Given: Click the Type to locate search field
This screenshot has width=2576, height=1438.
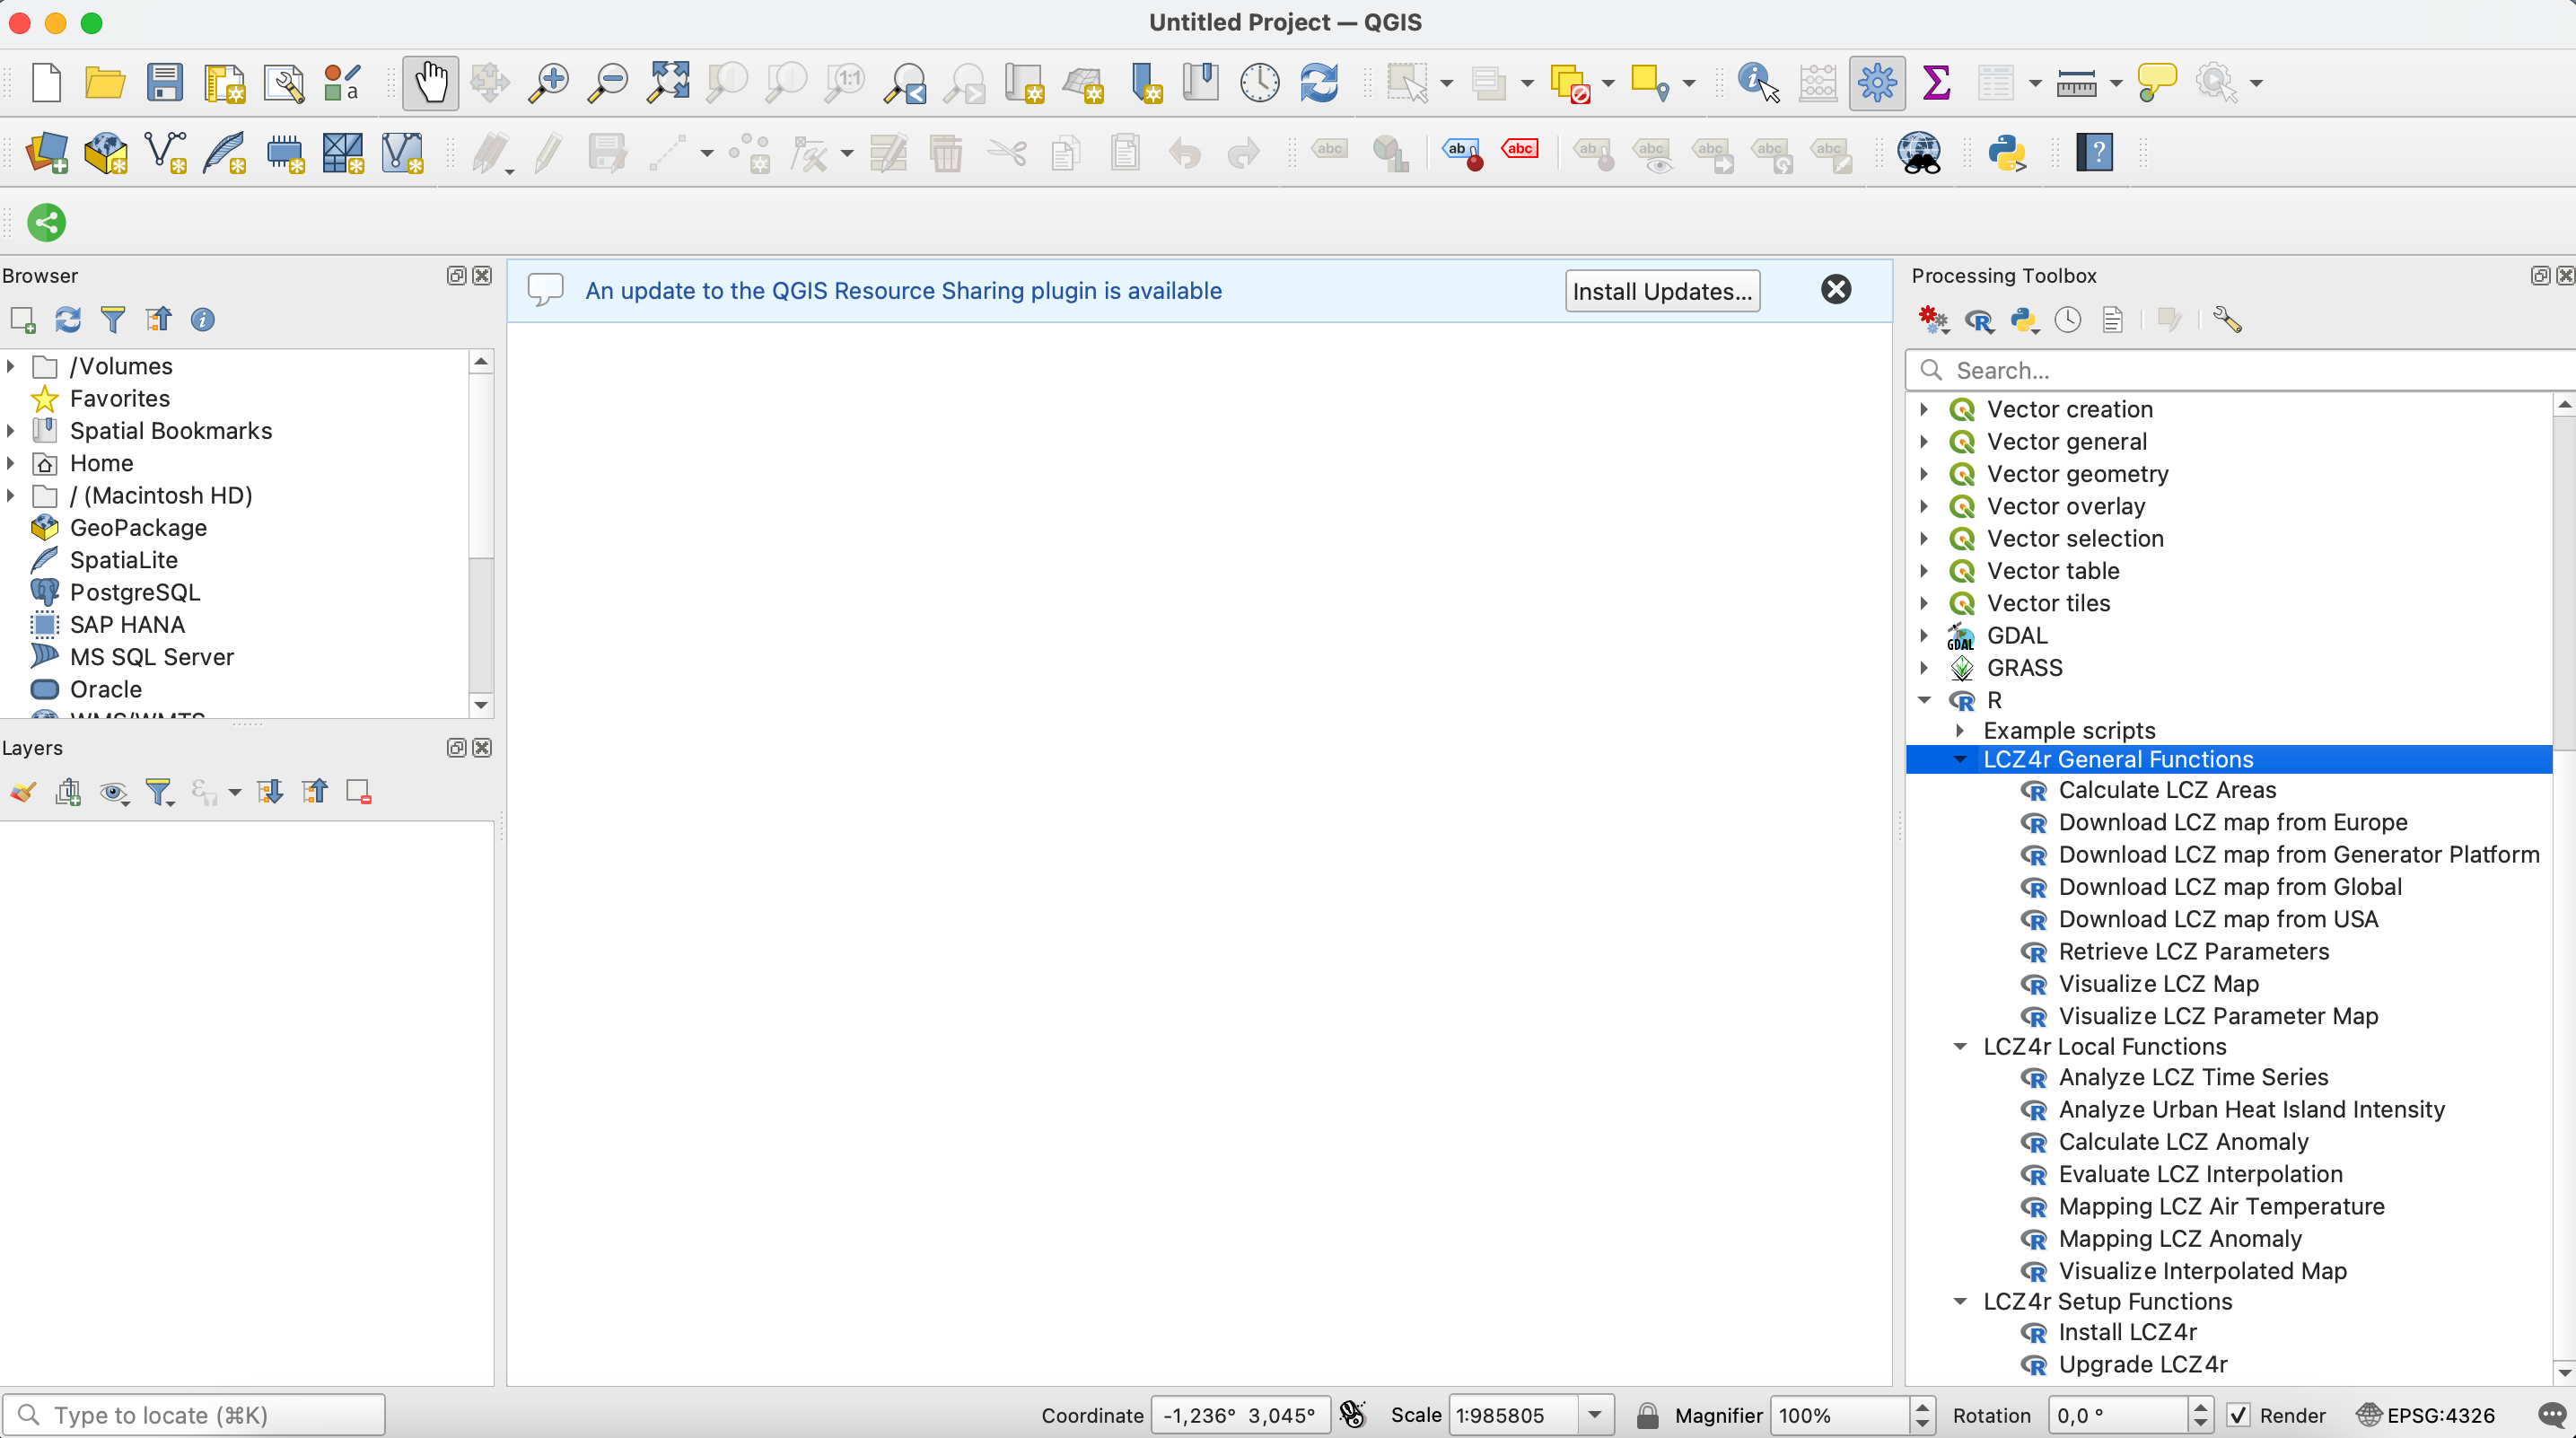Looking at the screenshot, I should click(196, 1414).
